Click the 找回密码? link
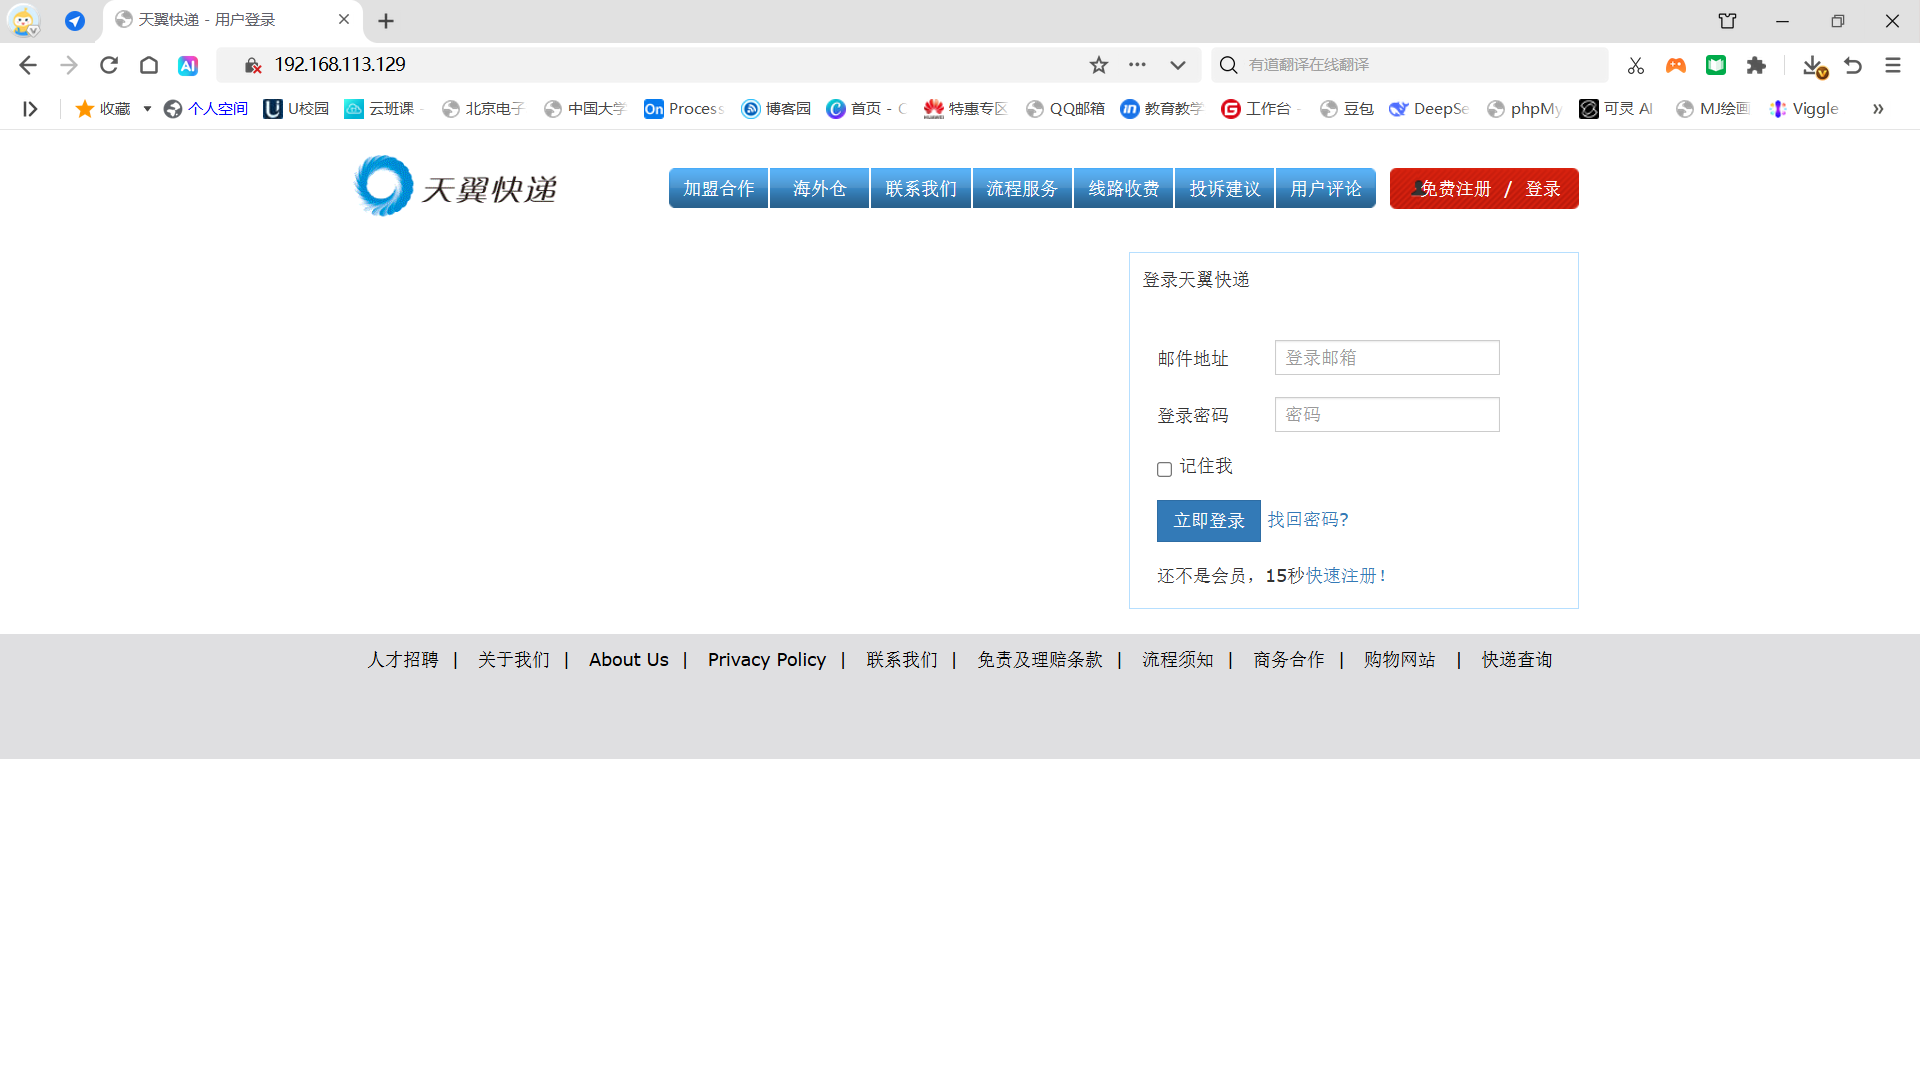Image resolution: width=1920 pixels, height=1080 pixels. [1308, 519]
